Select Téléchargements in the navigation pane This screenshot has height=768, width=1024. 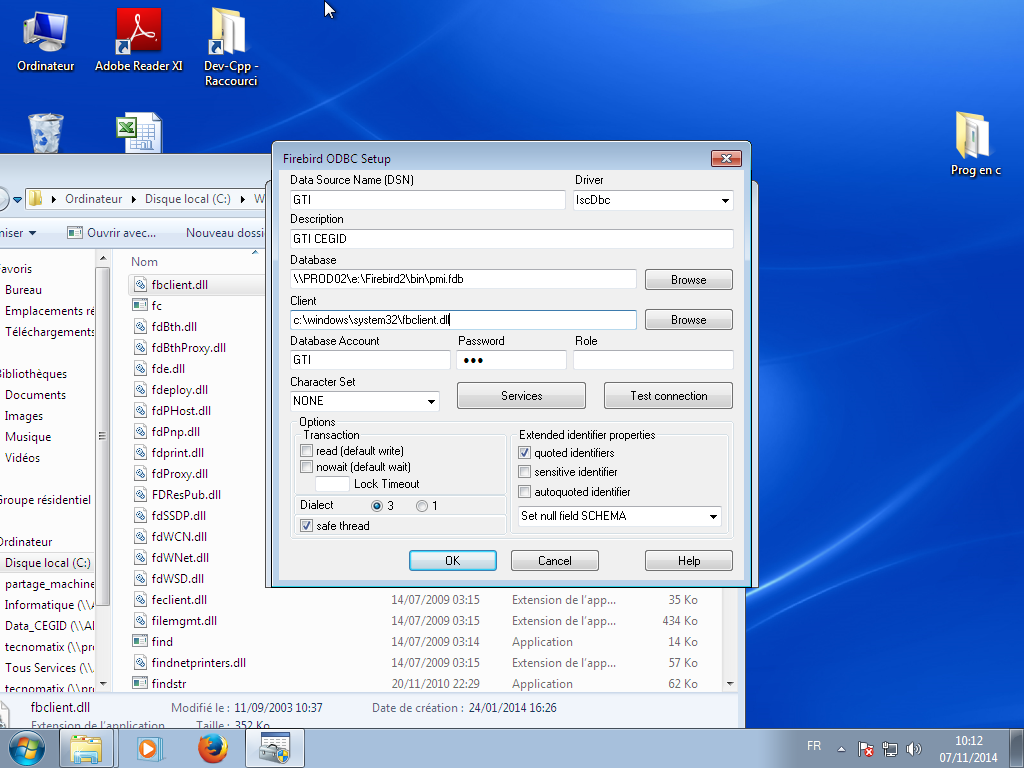(x=50, y=332)
